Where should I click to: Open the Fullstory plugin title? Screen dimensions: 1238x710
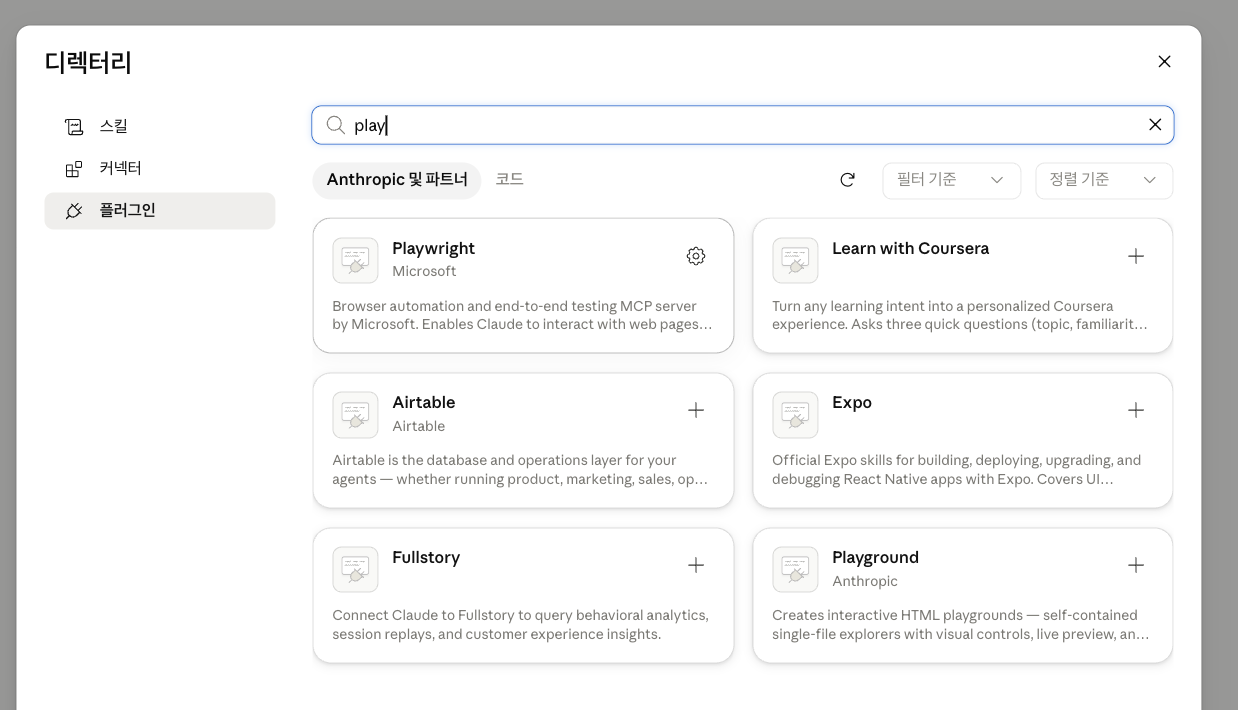(x=426, y=557)
